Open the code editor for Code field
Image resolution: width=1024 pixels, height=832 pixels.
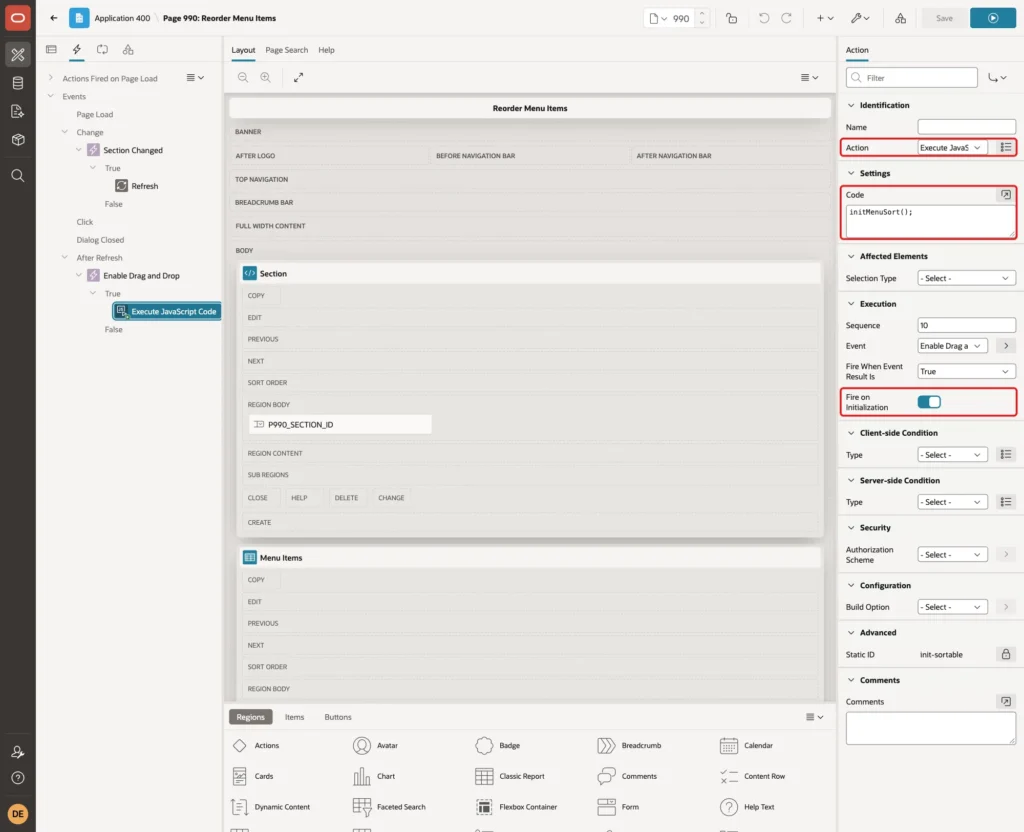point(1006,195)
